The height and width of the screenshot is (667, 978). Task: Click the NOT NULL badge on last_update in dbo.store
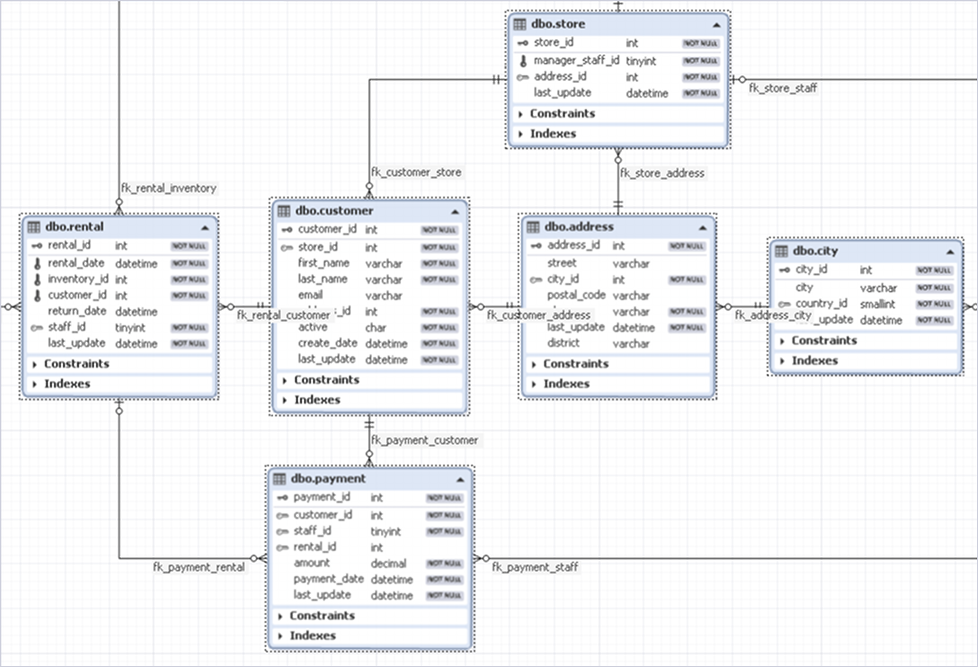700,92
